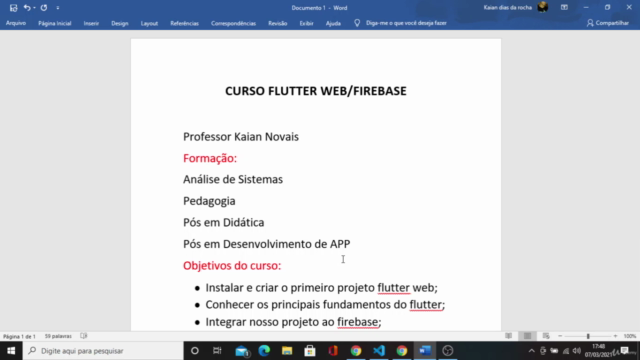
Task: Open the Exibir tab
Action: tap(307, 23)
